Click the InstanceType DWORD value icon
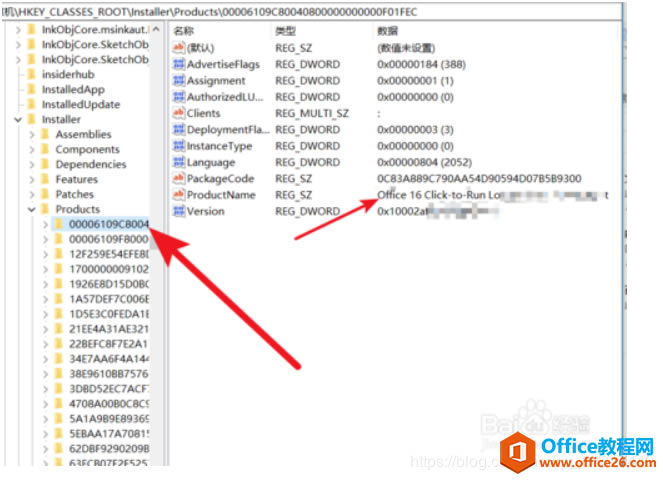Screen dimensions: 663x480 (179, 146)
